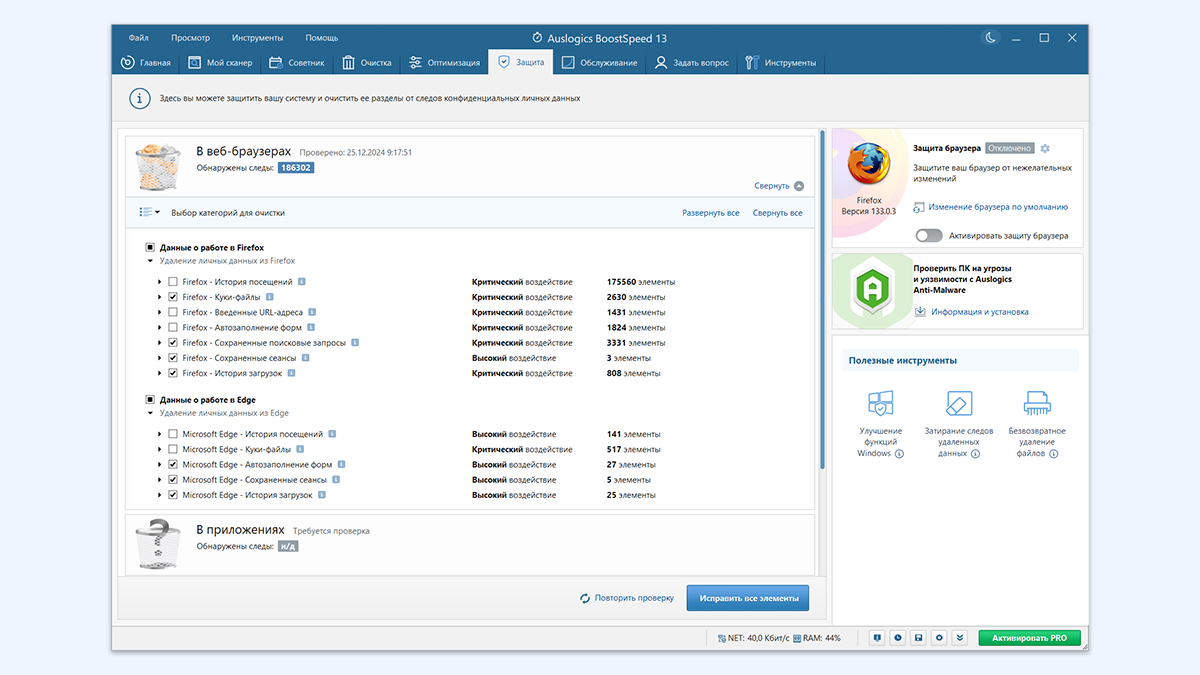Show info for Безвозвратное удаление файлов

(x=1054, y=454)
